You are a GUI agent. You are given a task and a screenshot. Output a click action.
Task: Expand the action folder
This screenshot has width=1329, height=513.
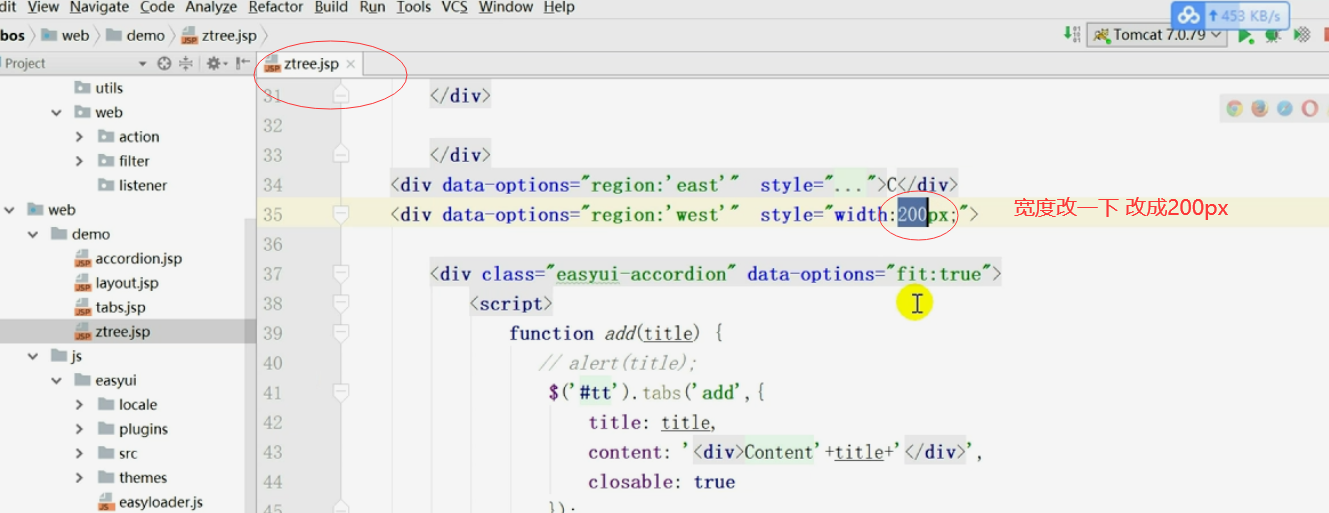(x=80, y=137)
